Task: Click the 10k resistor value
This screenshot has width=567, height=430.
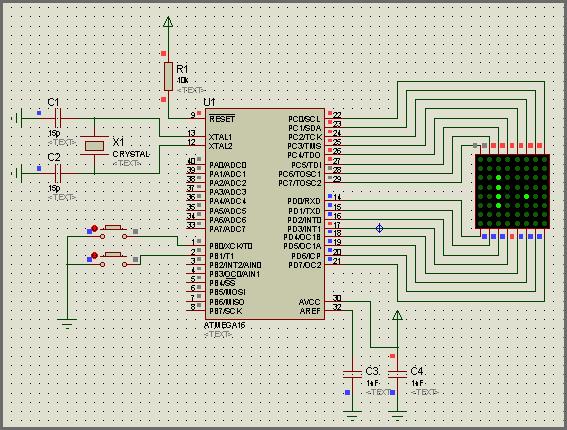Action: click(182, 80)
